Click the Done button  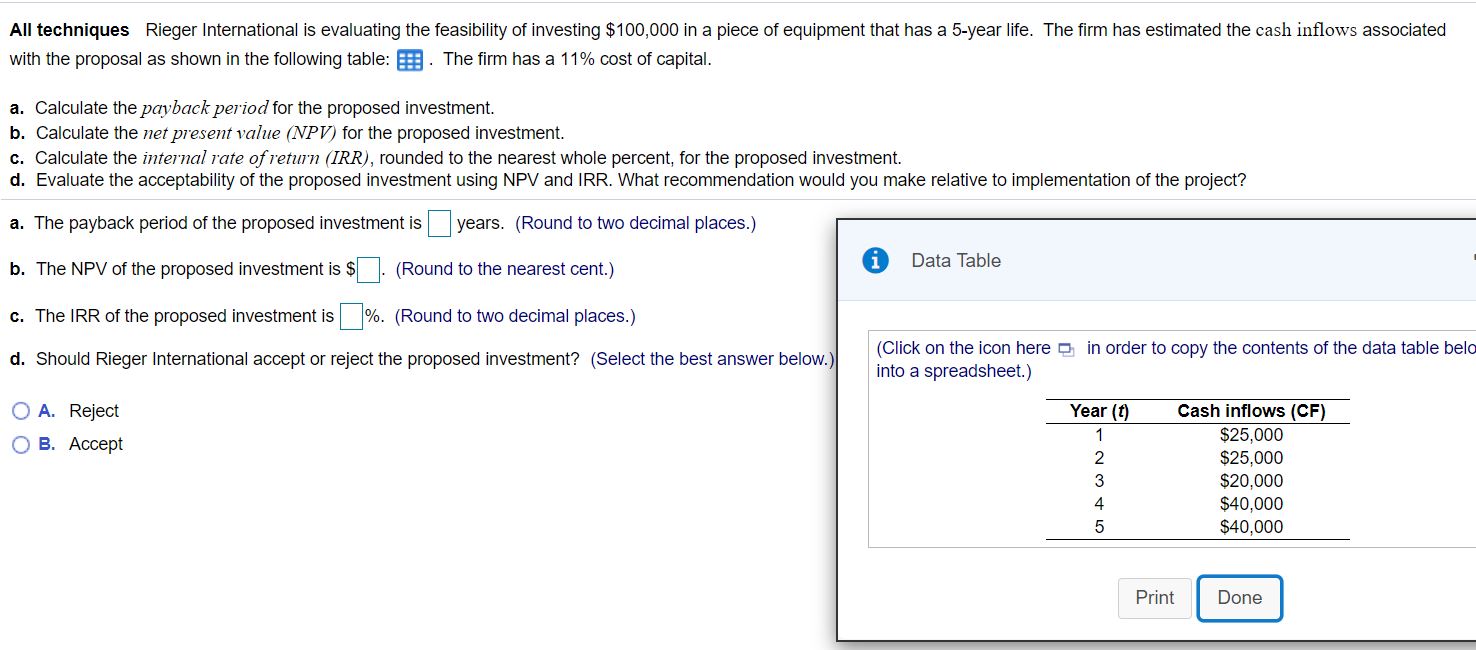(x=1239, y=598)
